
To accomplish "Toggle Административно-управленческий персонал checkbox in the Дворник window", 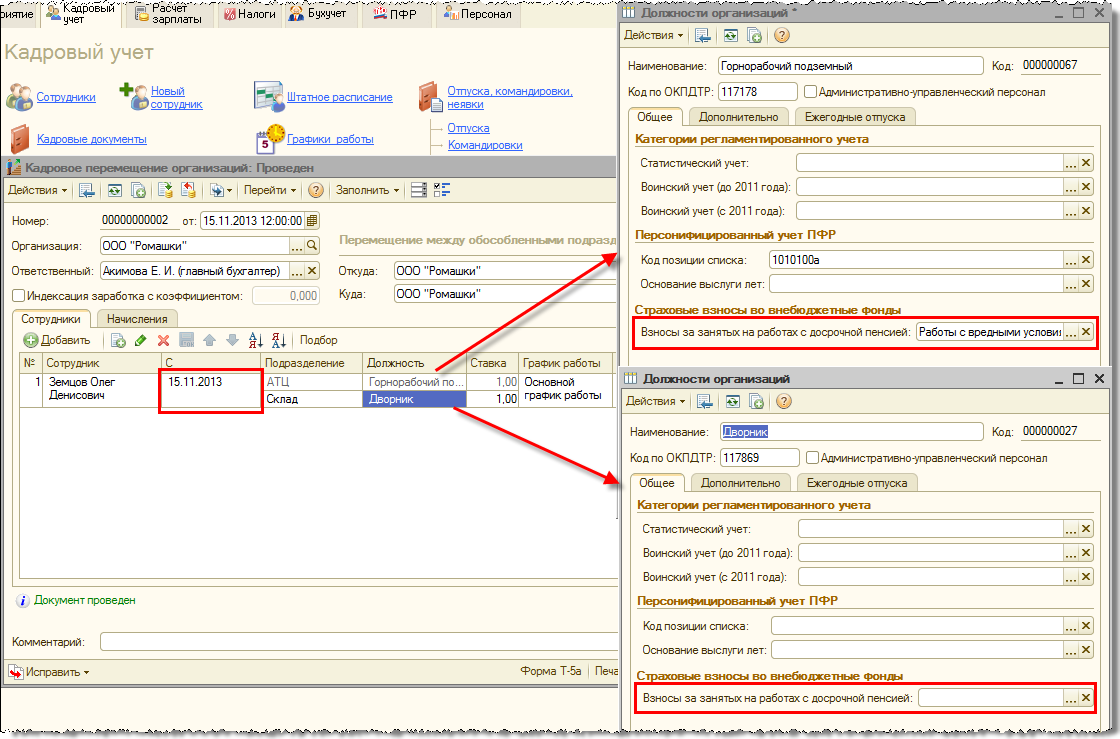I will [x=812, y=458].
